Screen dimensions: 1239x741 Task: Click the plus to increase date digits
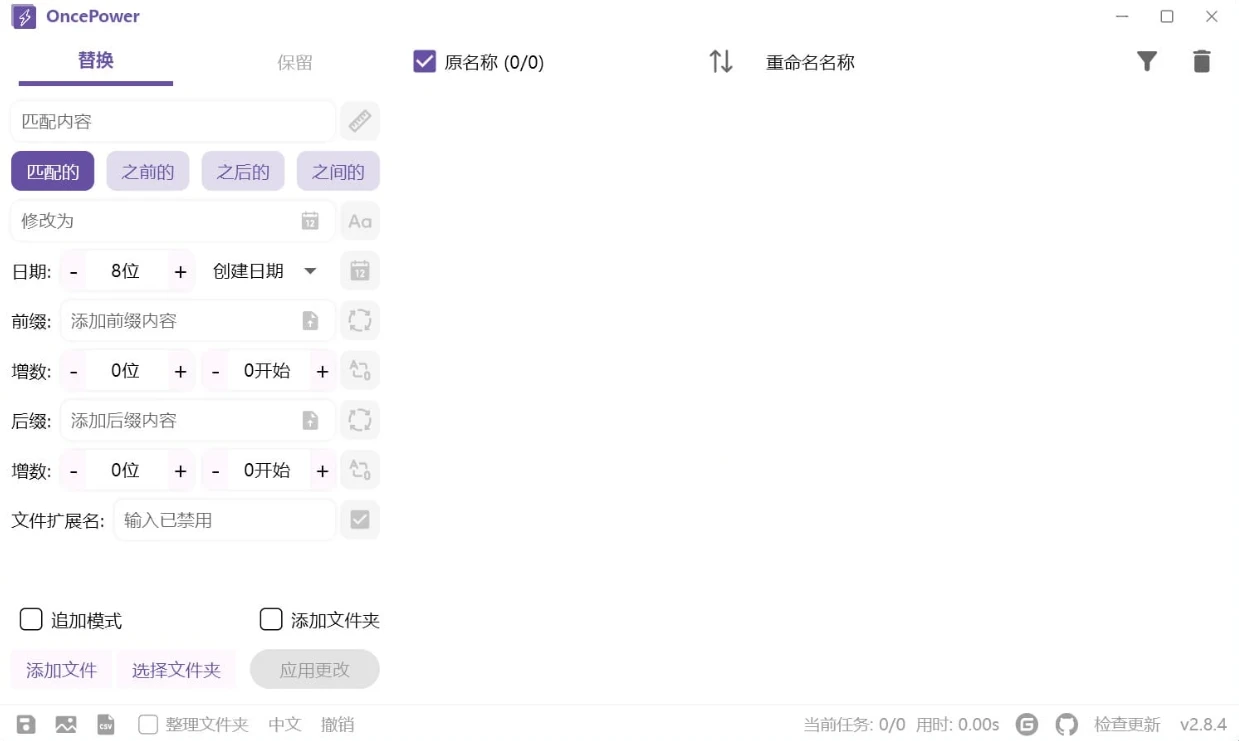(180, 270)
